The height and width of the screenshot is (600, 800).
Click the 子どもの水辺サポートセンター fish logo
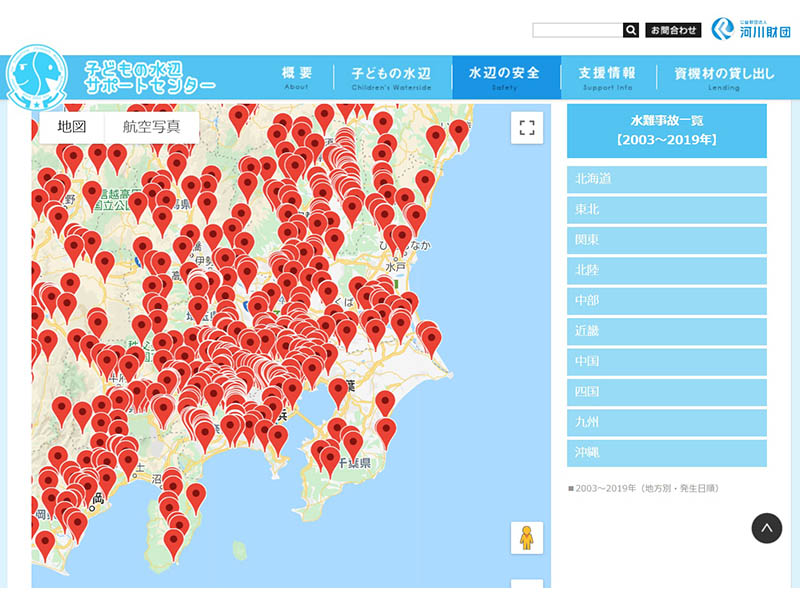(37, 80)
